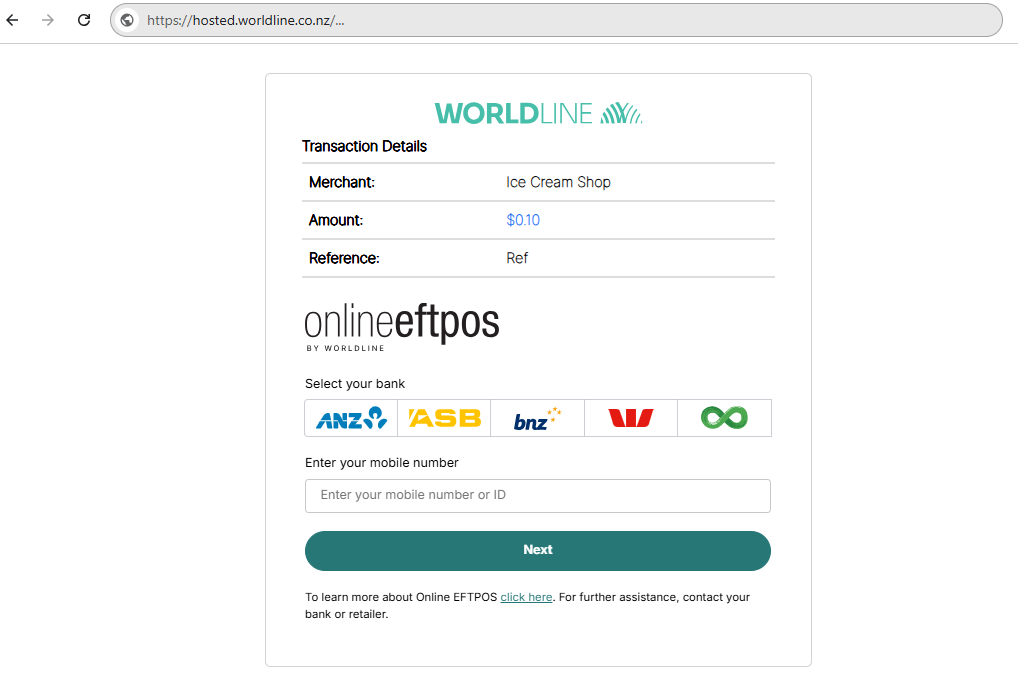The height and width of the screenshot is (675, 1018).
Task: Click the Next button
Action: (538, 551)
